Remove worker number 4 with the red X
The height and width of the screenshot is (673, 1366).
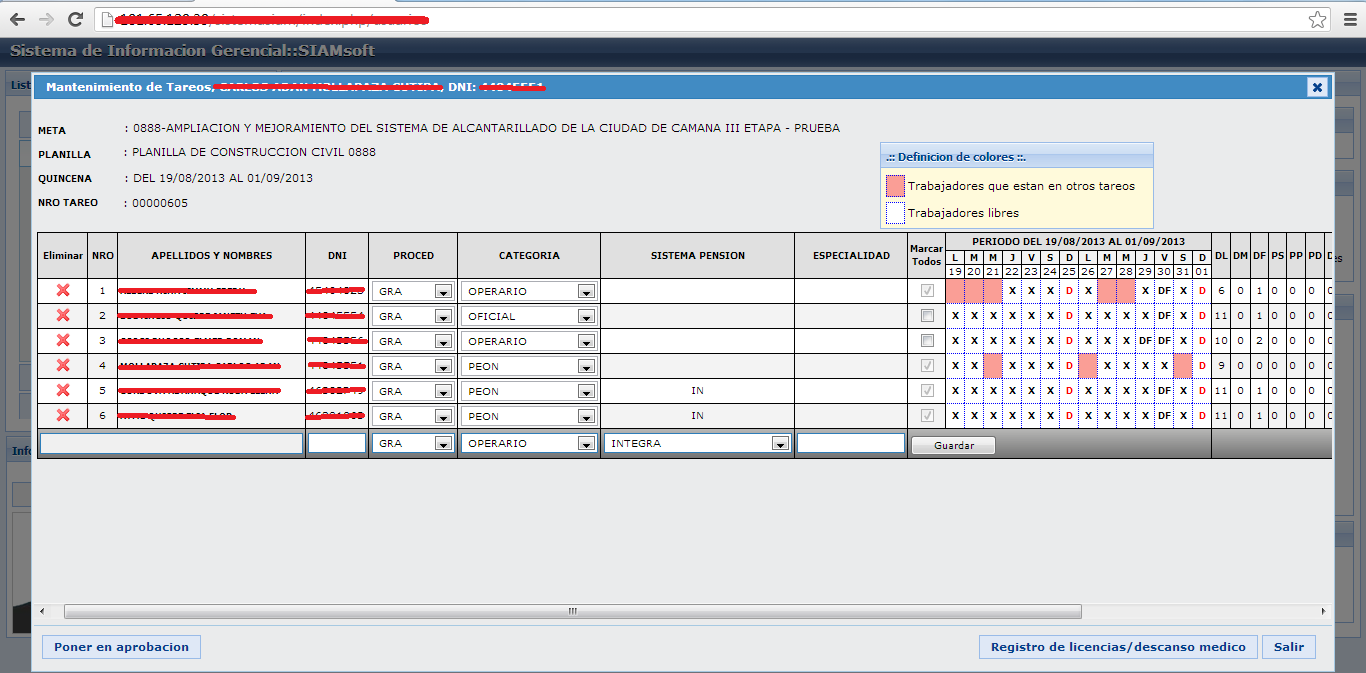point(62,366)
